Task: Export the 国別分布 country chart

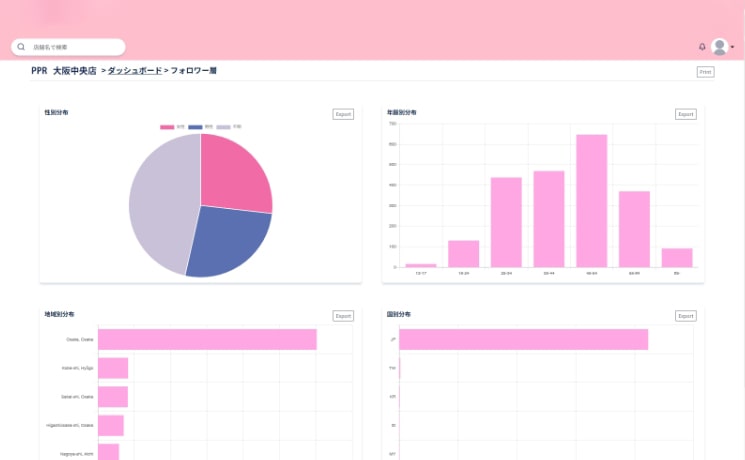Action: tap(685, 316)
